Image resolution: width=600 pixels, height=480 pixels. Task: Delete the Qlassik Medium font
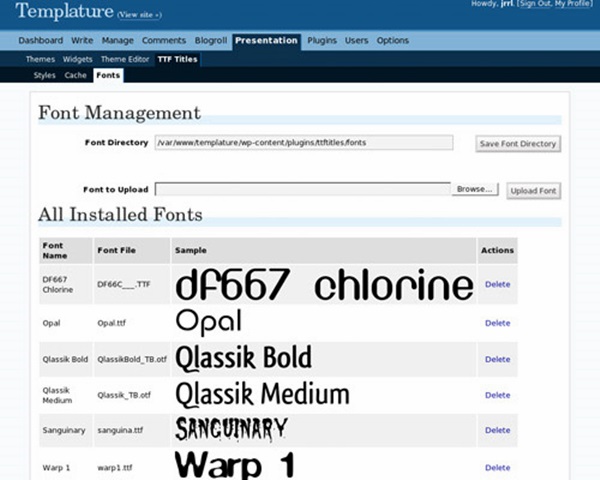tap(497, 395)
